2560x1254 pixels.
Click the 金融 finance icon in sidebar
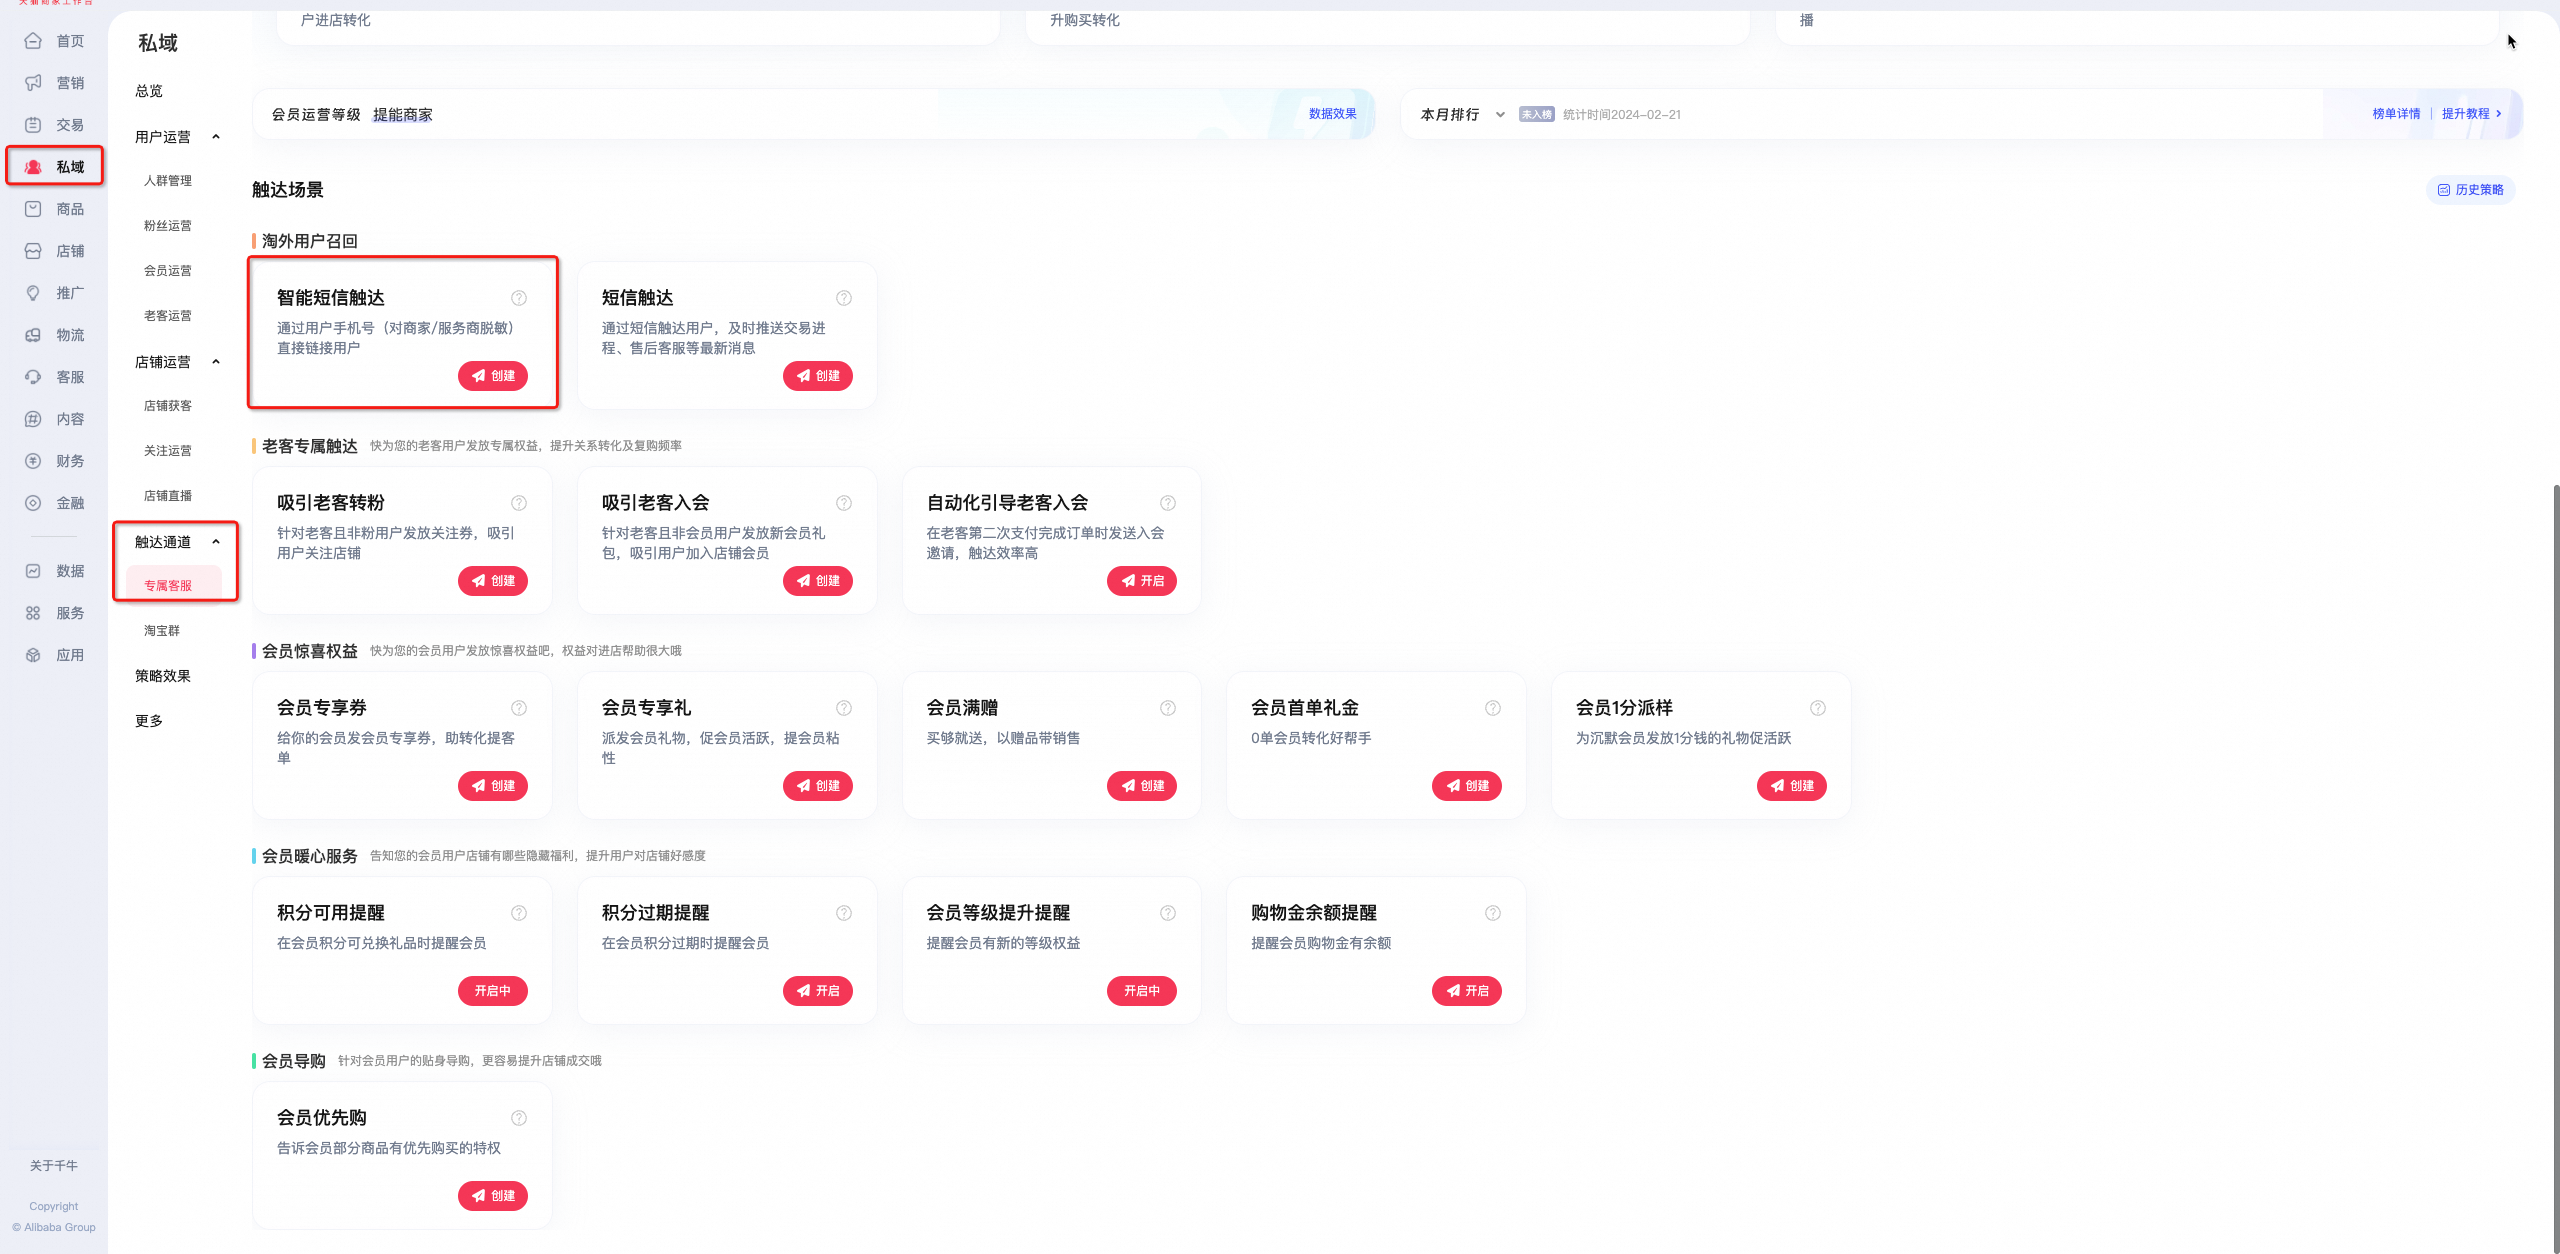33,503
